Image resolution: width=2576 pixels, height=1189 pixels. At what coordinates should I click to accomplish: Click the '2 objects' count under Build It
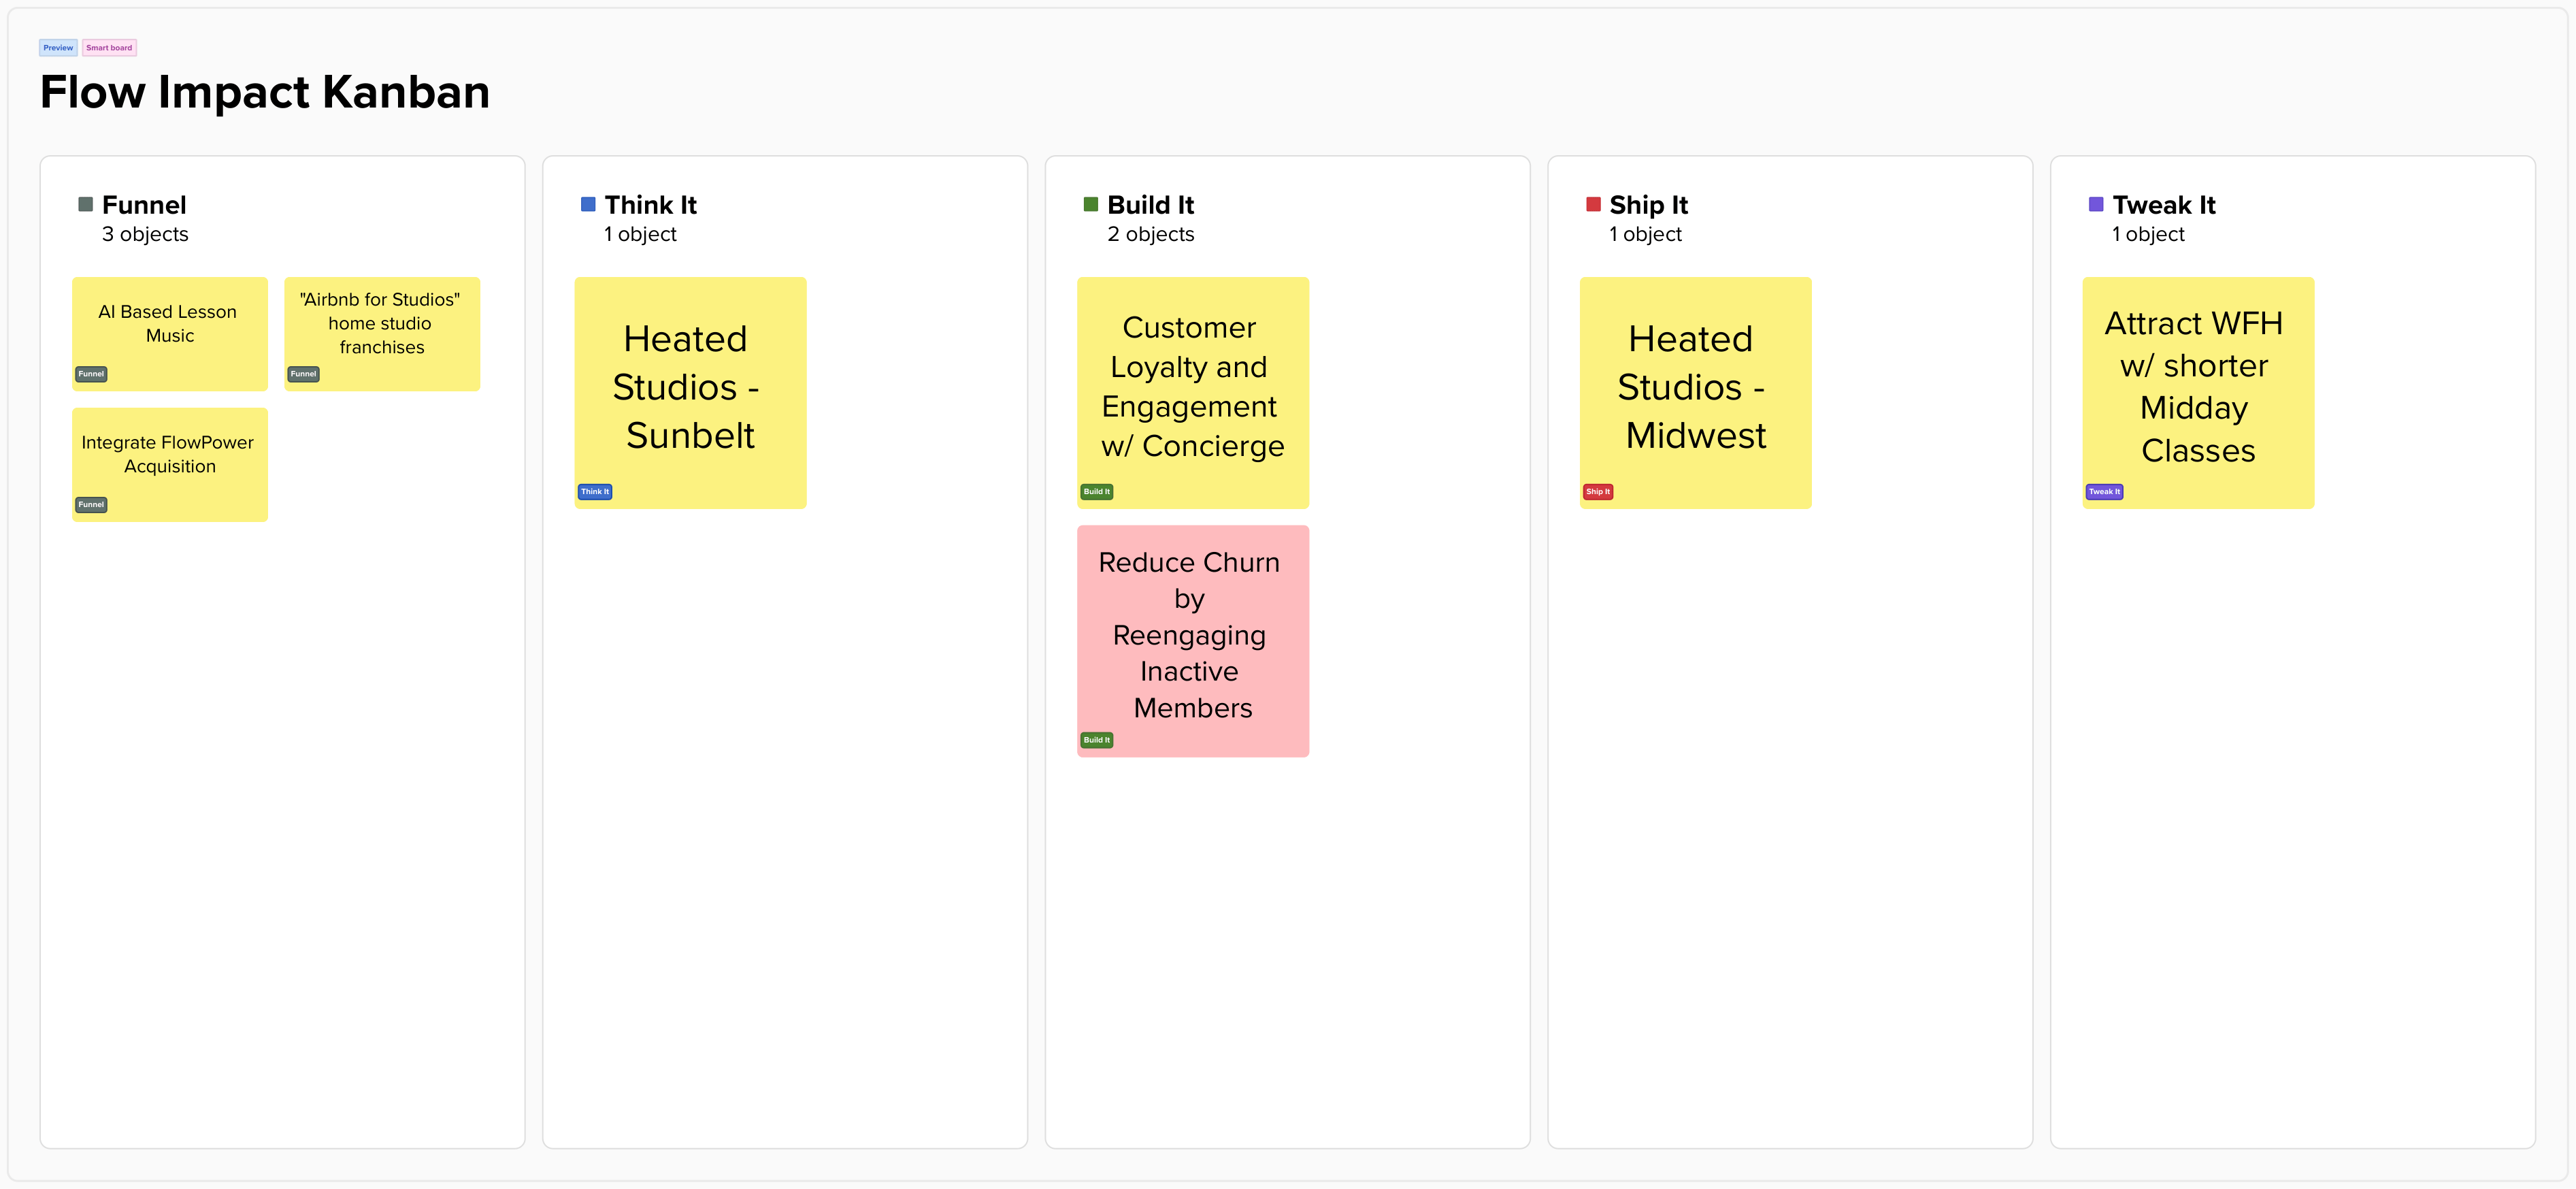coord(1150,235)
